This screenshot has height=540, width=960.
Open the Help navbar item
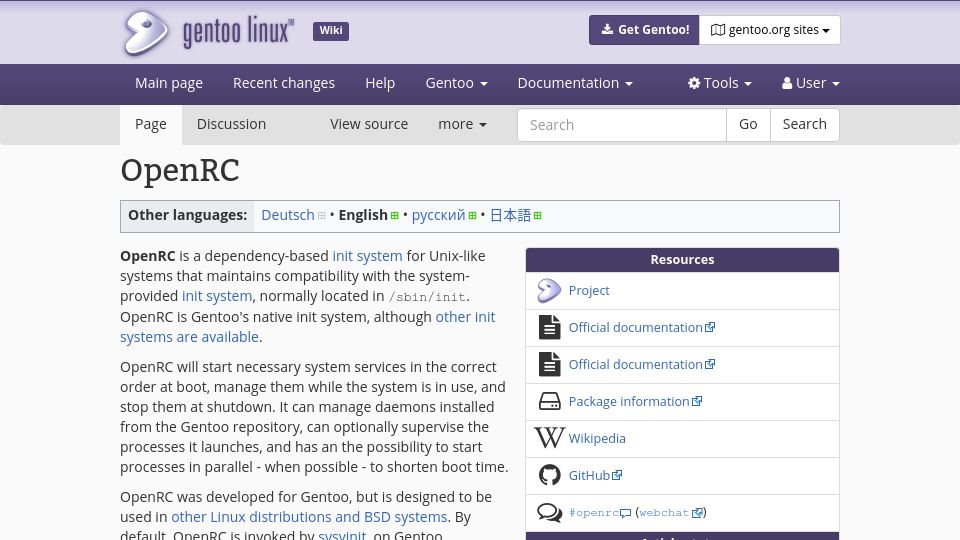380,83
